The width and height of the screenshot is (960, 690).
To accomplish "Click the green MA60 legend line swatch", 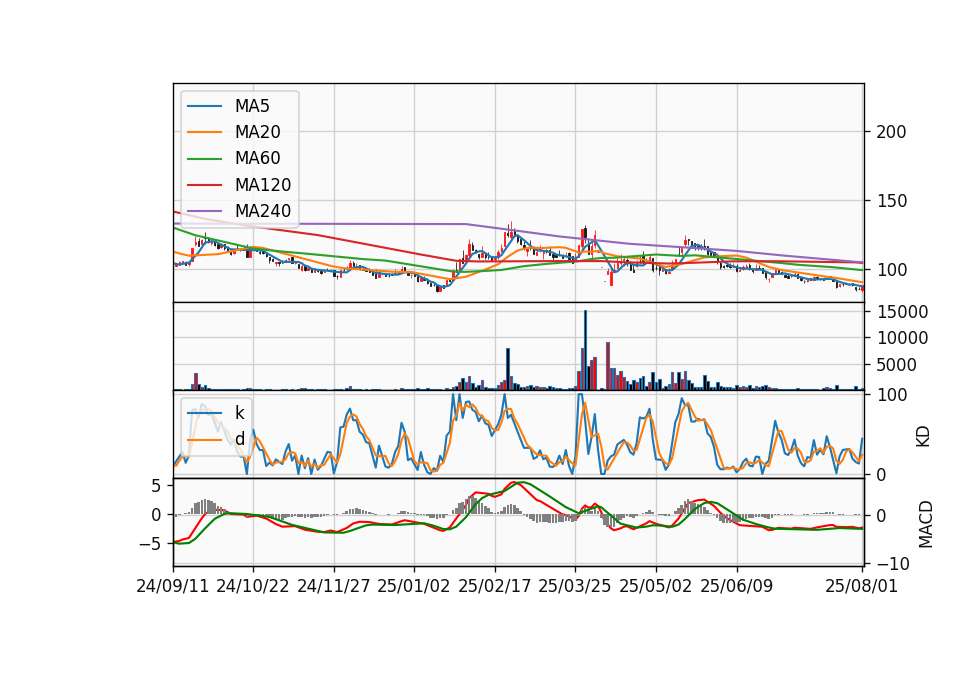I will click(204, 159).
